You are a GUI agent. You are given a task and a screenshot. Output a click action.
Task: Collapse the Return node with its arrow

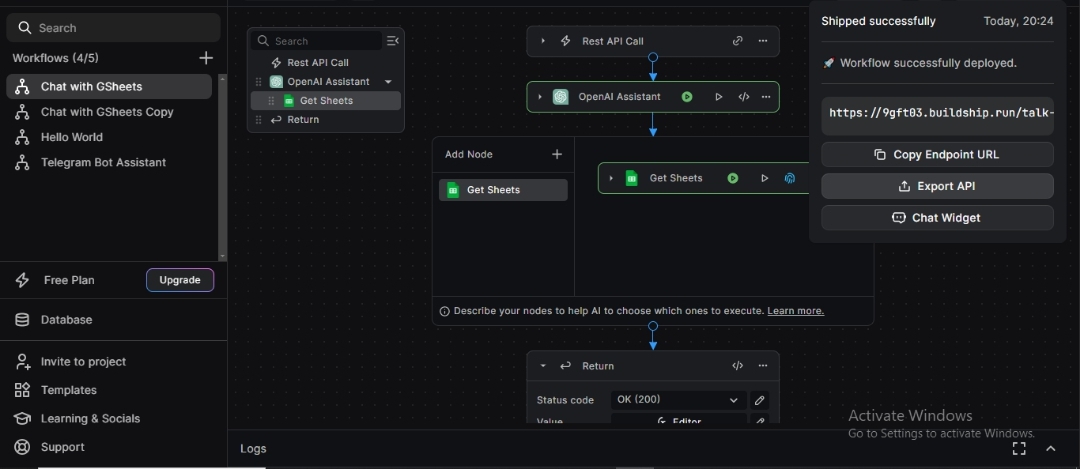543,366
